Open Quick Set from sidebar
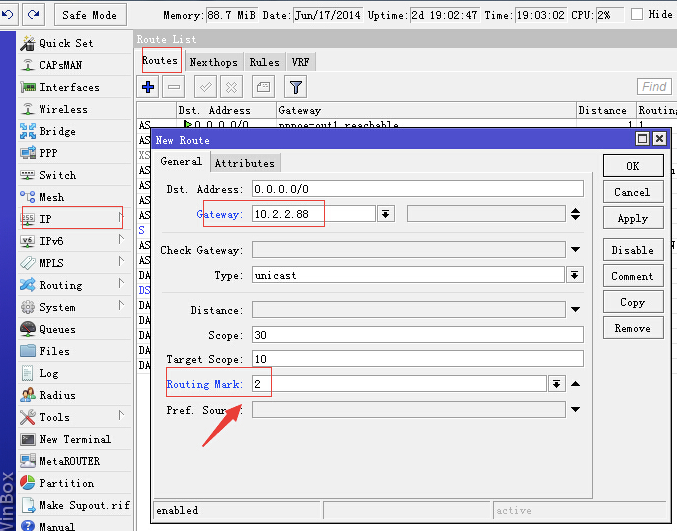The image size is (677, 531). point(74,43)
